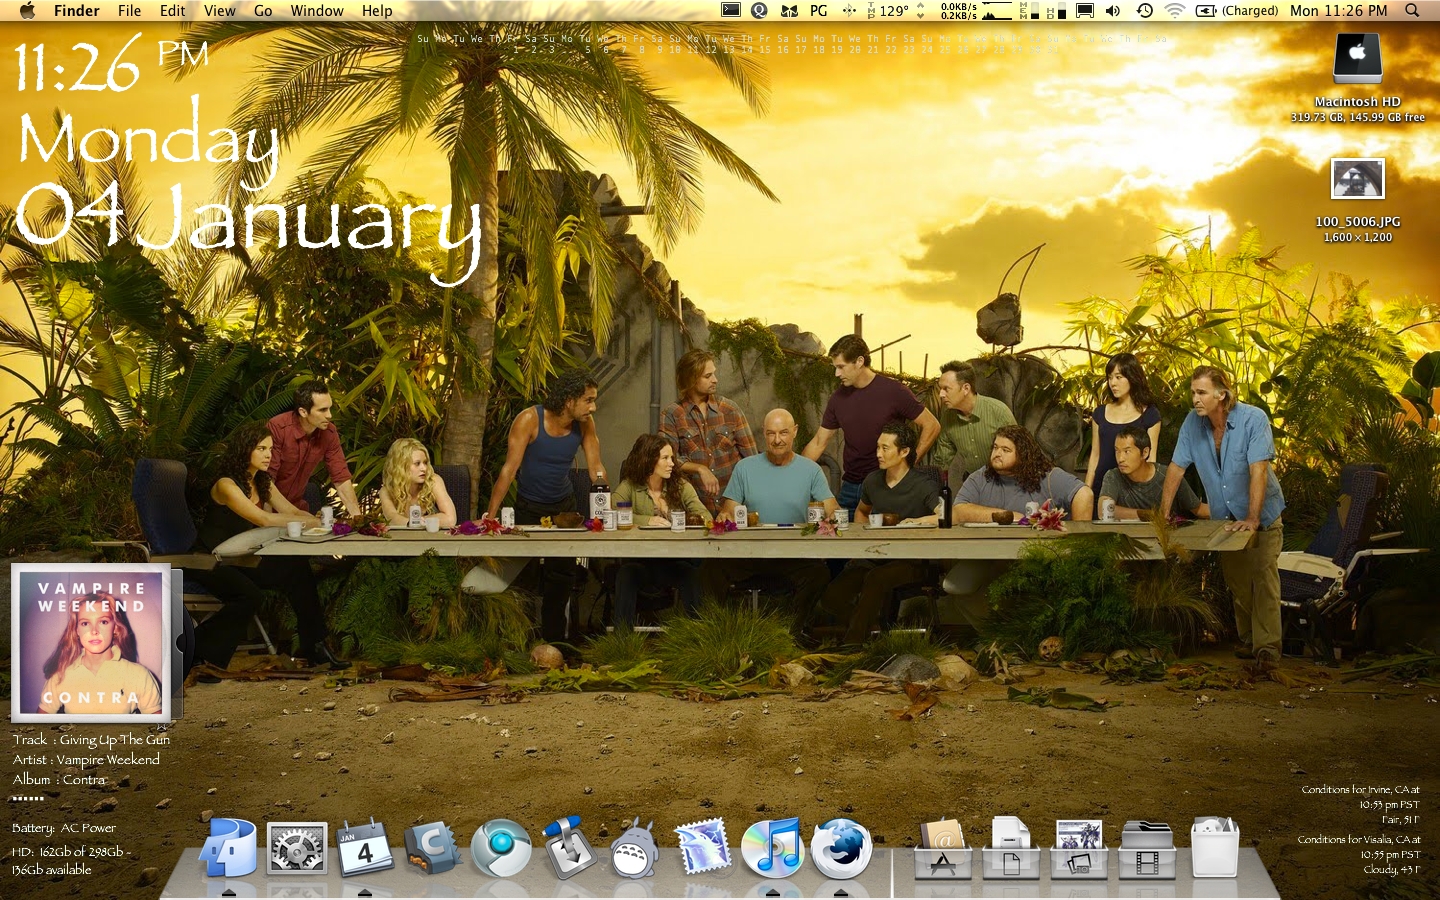Open iCal calendar showing JAN 4
Screen dimensions: 1440x900
click(365, 848)
